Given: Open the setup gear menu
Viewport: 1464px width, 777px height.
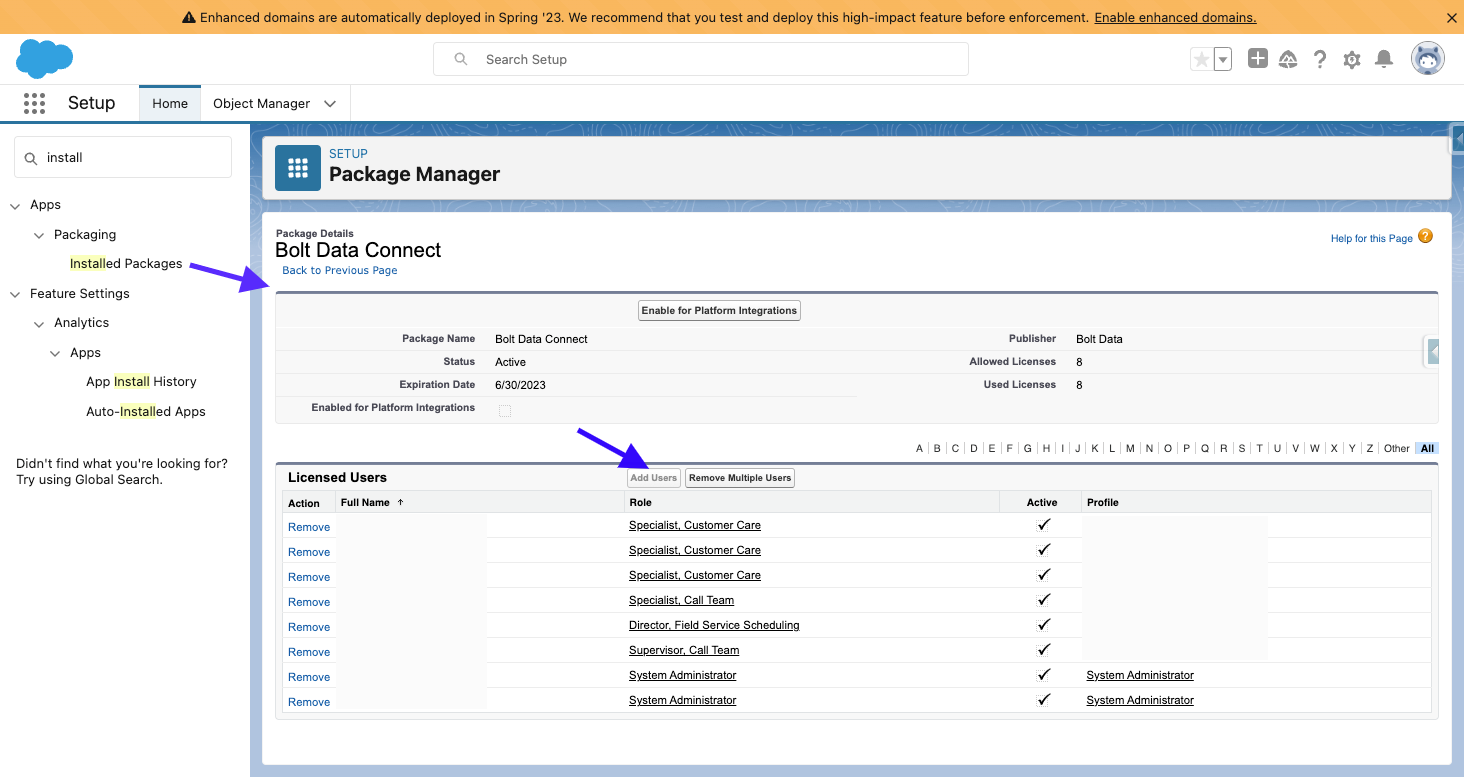Looking at the screenshot, I should [1352, 60].
